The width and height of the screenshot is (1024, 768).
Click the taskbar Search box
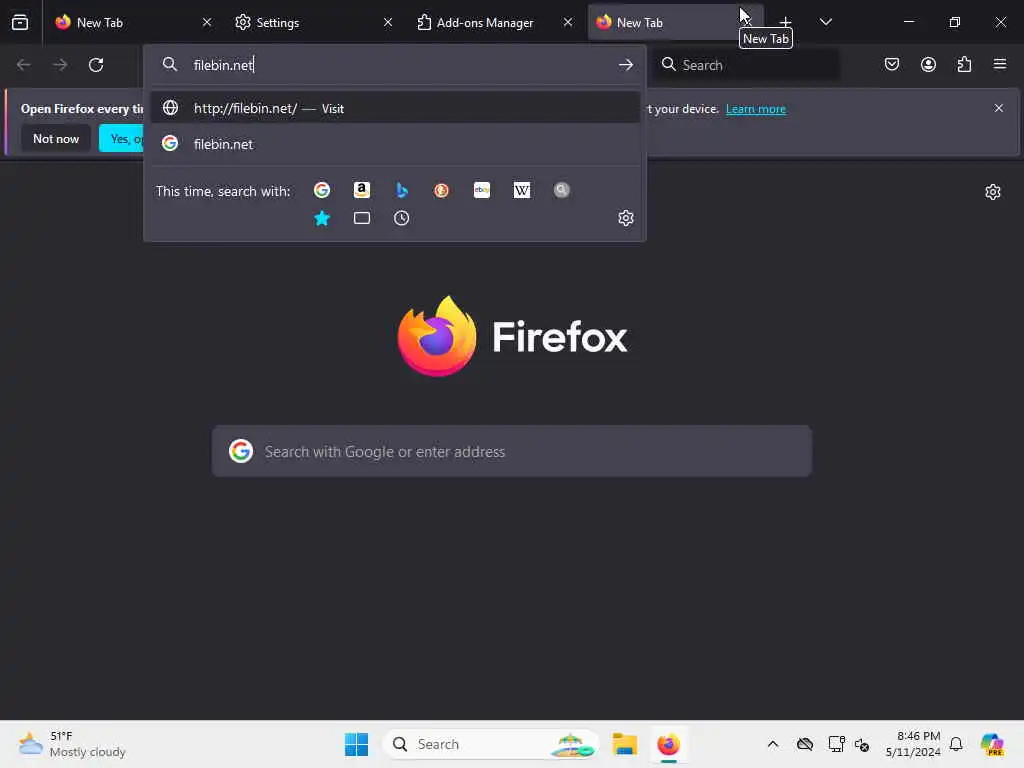tap(491, 744)
